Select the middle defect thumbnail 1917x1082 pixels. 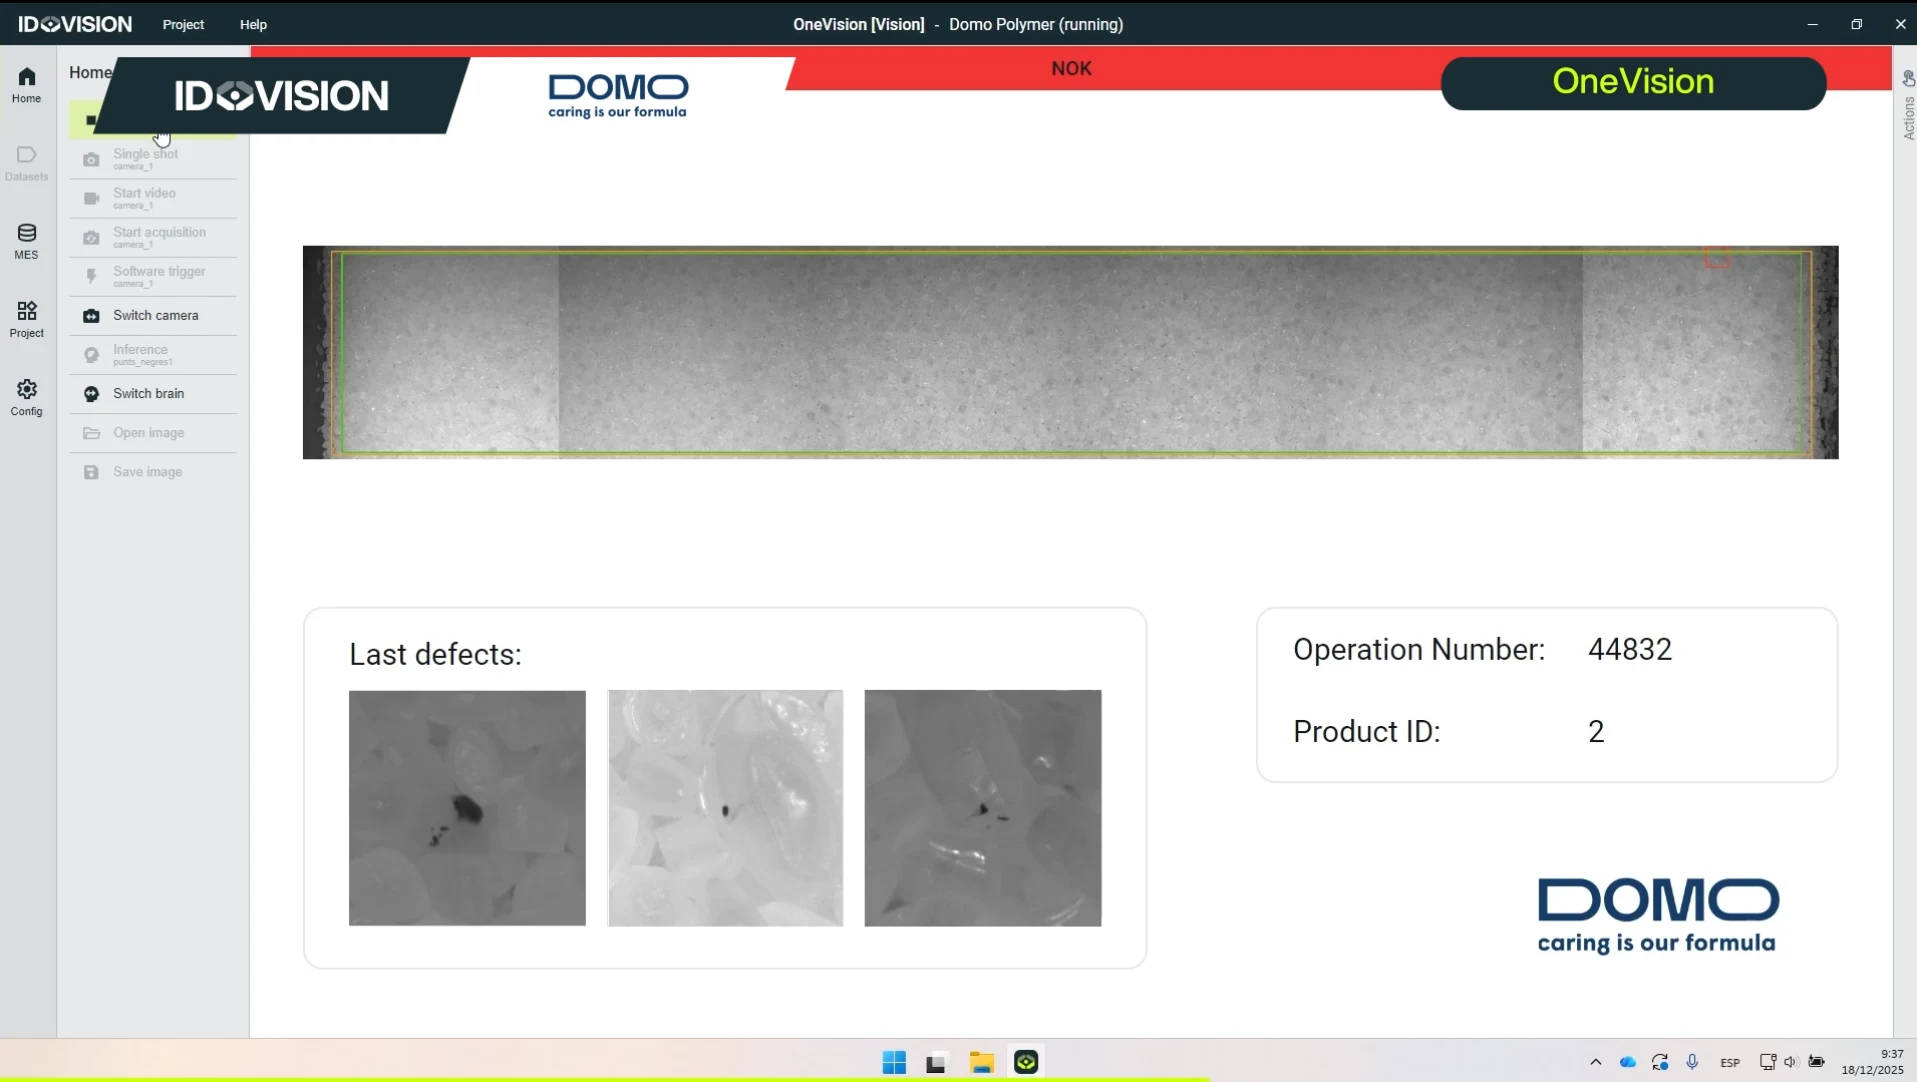coord(725,808)
